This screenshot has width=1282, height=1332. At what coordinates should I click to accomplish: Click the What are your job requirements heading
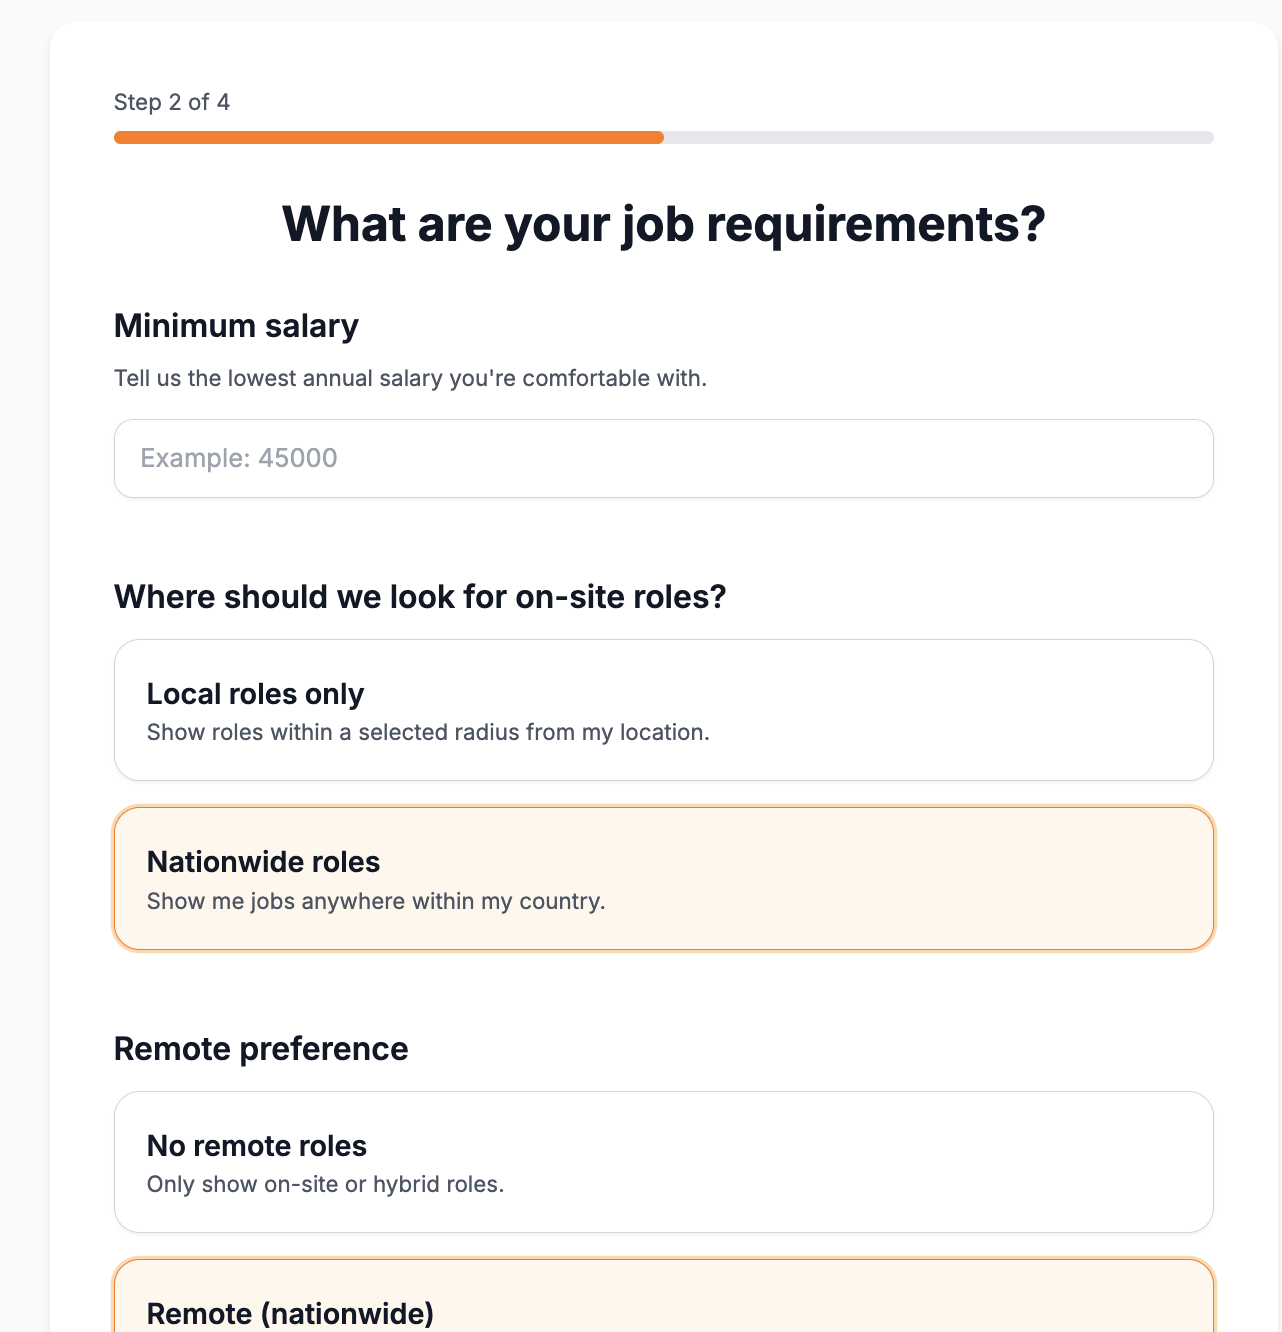coord(663,224)
